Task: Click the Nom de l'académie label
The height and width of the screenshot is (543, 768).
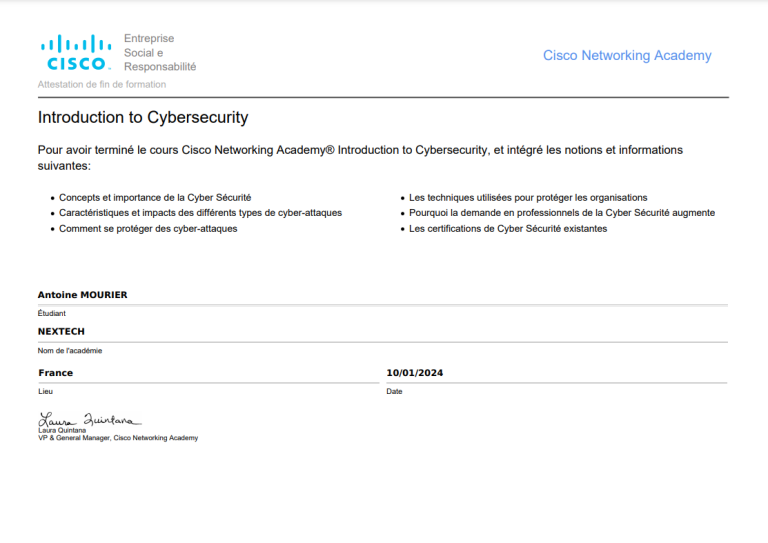Action: pyautogui.click(x=70, y=351)
